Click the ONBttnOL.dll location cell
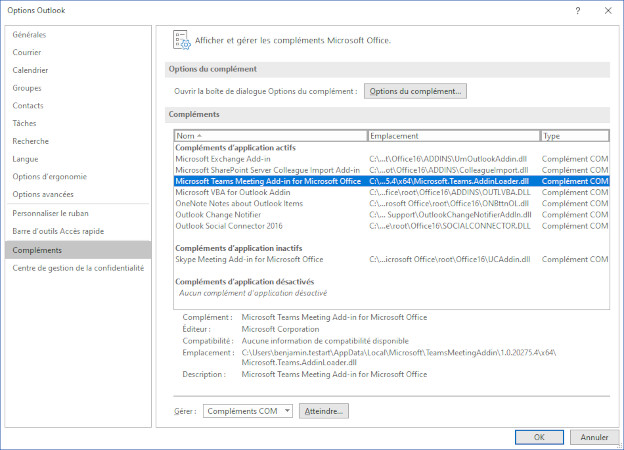624x450 pixels. 449,203
